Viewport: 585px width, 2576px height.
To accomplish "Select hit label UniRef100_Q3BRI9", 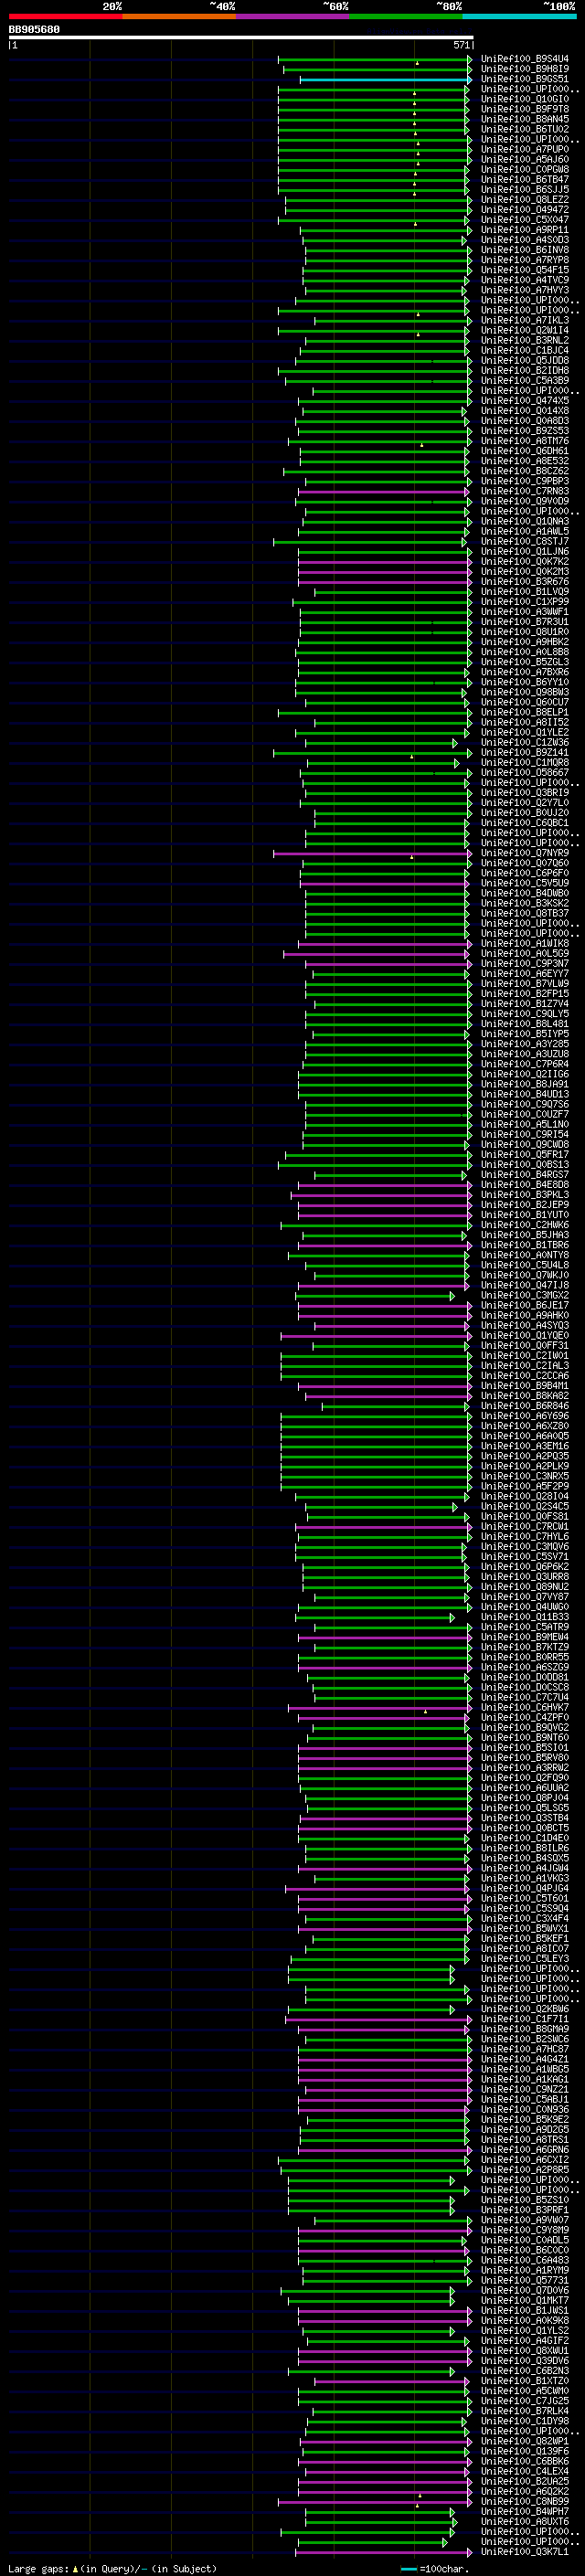I will coord(524,793).
